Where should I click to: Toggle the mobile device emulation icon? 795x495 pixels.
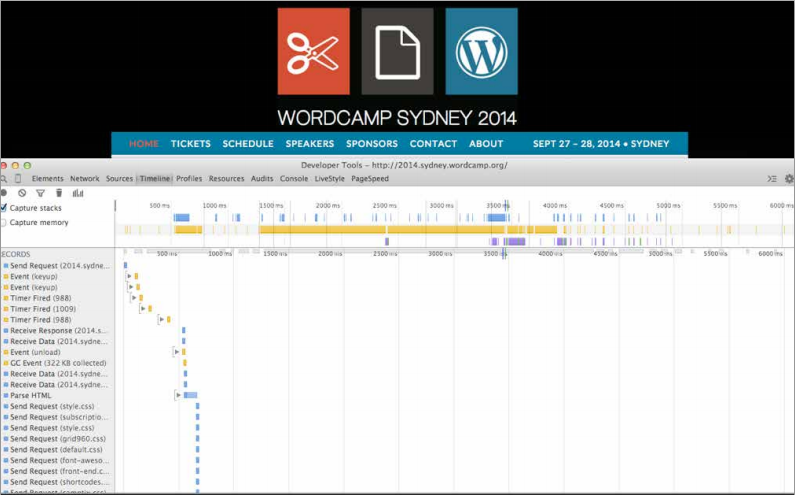pyautogui.click(x=18, y=179)
